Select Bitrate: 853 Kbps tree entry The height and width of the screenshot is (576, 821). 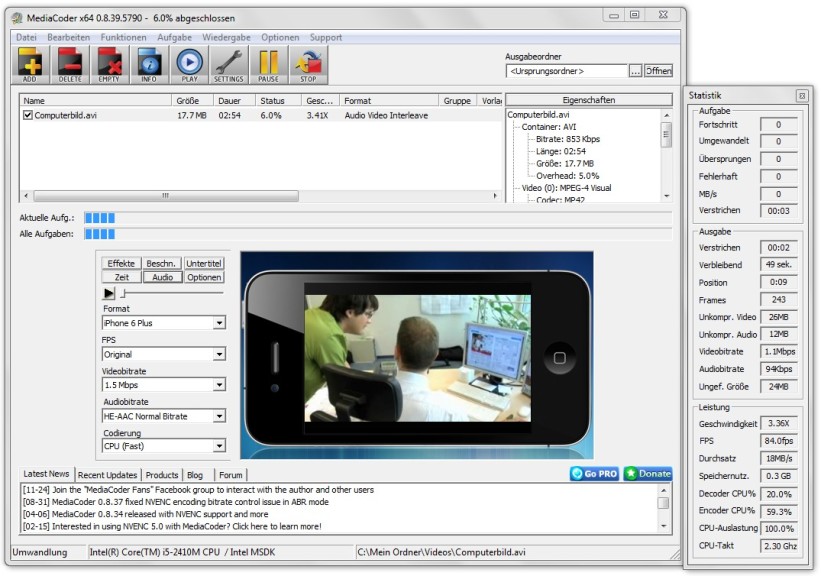pyautogui.click(x=568, y=139)
